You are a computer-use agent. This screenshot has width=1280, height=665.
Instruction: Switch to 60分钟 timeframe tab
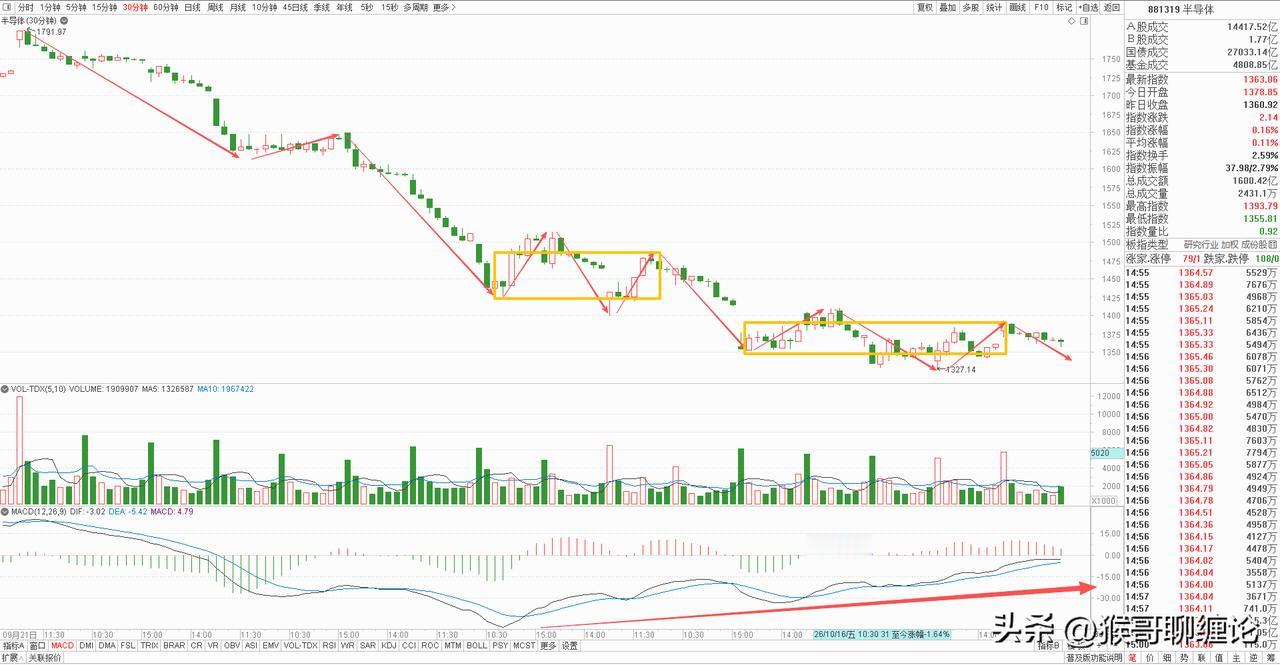click(165, 7)
